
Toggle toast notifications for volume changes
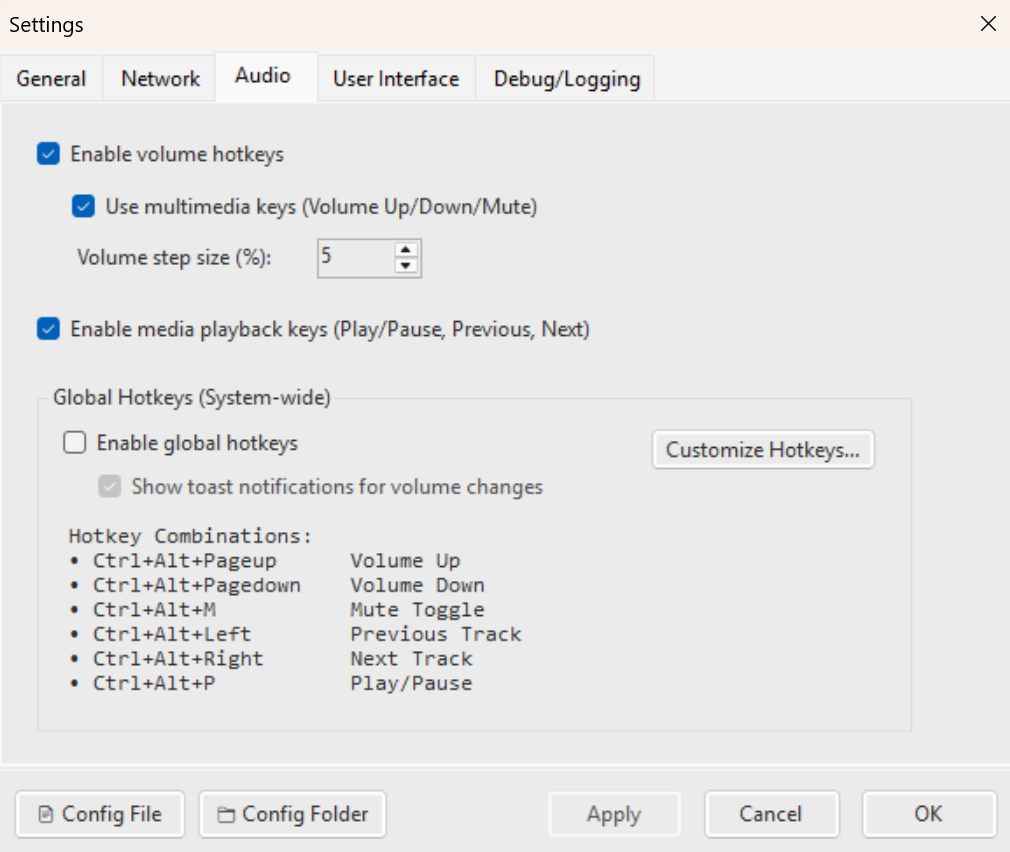pos(110,487)
